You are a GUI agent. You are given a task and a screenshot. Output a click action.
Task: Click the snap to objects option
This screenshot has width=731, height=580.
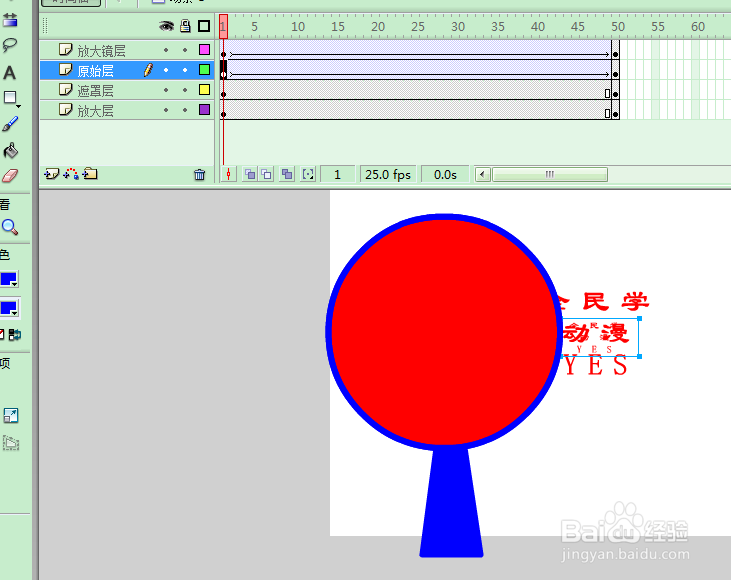point(10,415)
